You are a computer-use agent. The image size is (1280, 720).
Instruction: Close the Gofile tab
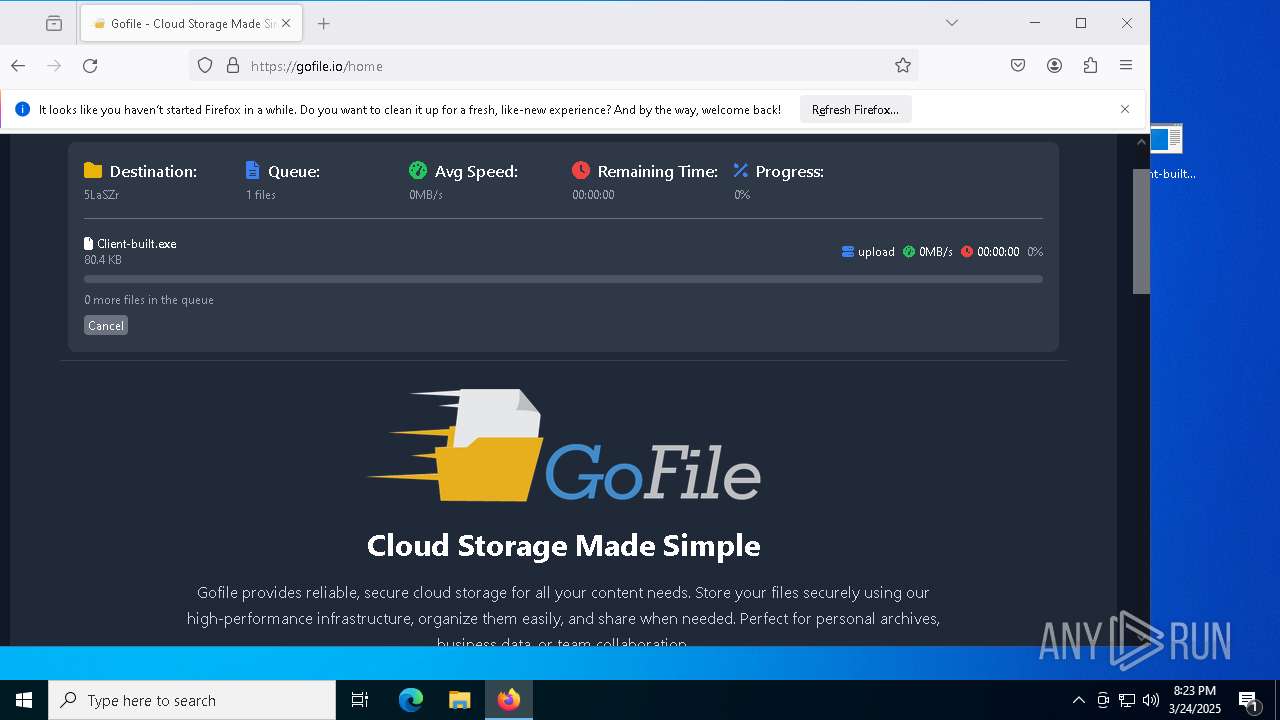285,23
